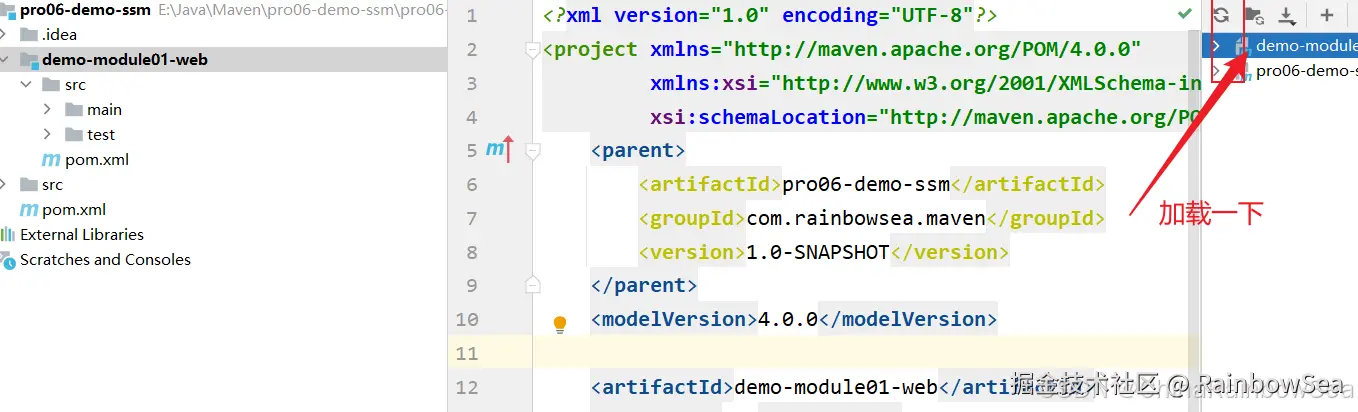Select demo-module entry in Maven panel

point(1307,45)
